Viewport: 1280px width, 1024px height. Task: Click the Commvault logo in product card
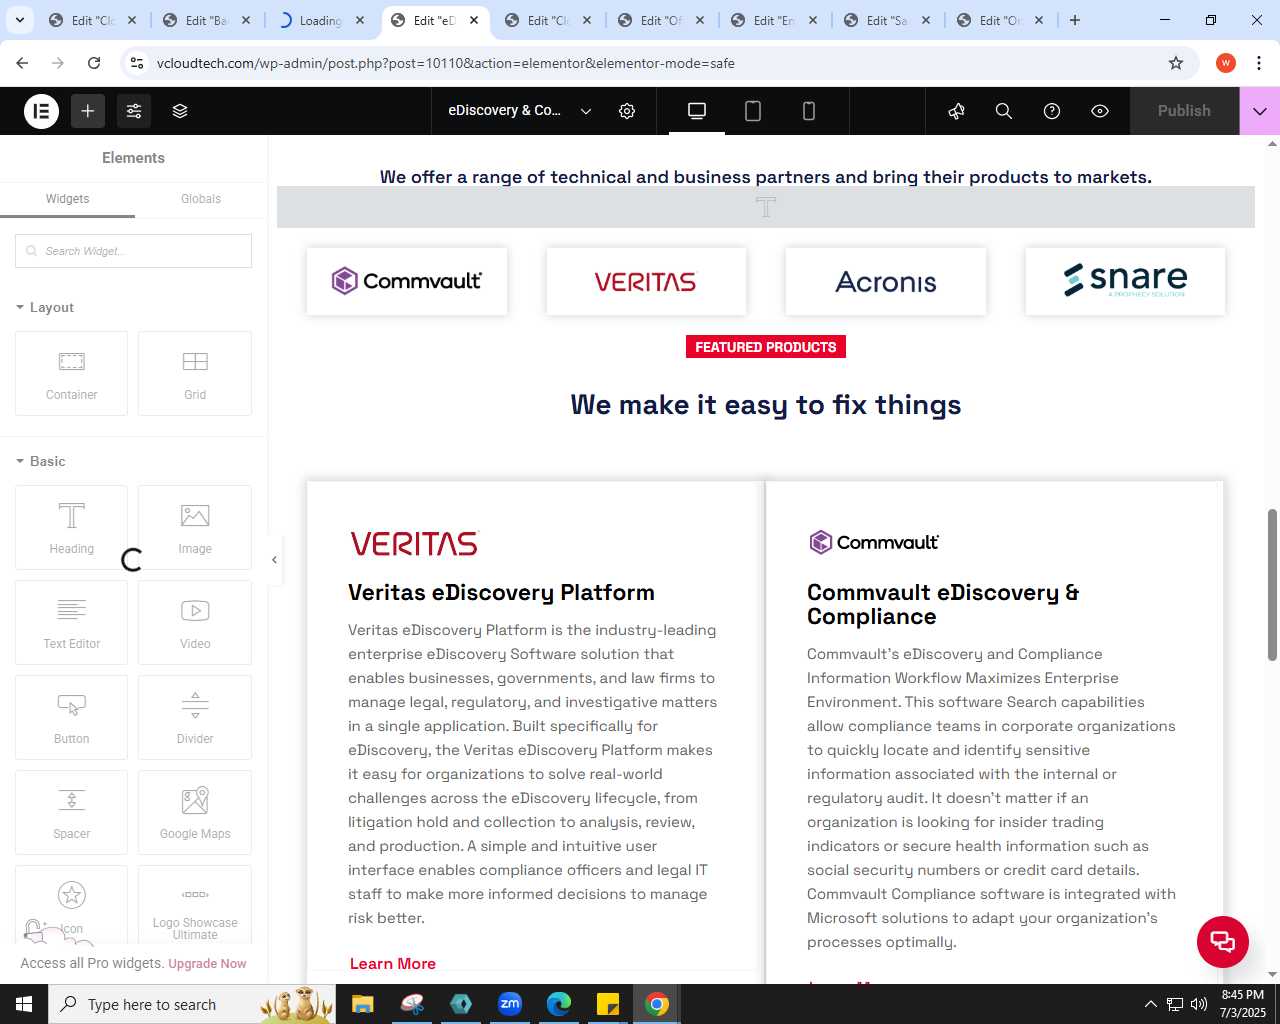click(x=874, y=542)
